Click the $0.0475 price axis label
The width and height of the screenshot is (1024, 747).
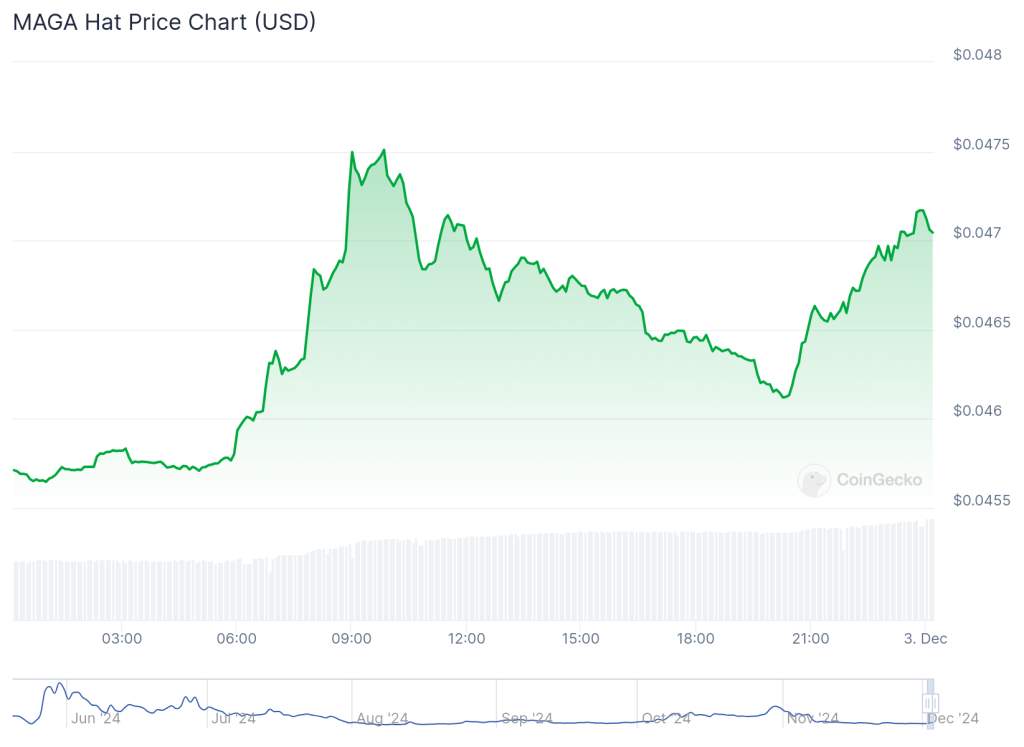click(981, 144)
